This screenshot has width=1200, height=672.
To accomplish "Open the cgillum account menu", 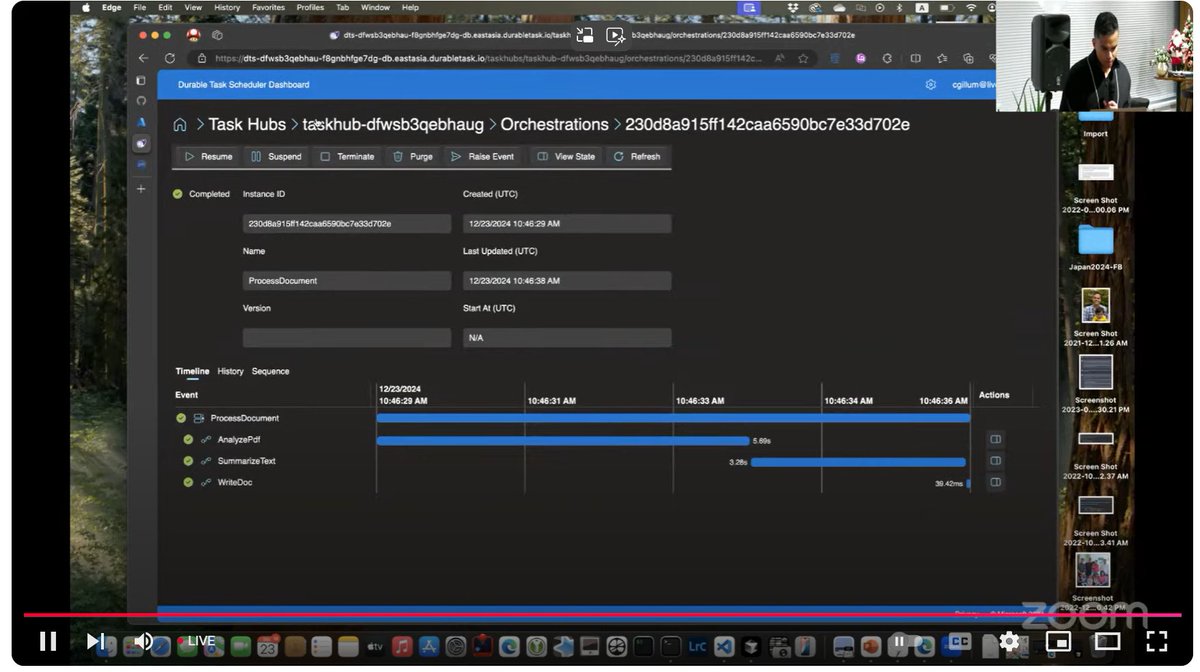I will (x=973, y=85).
